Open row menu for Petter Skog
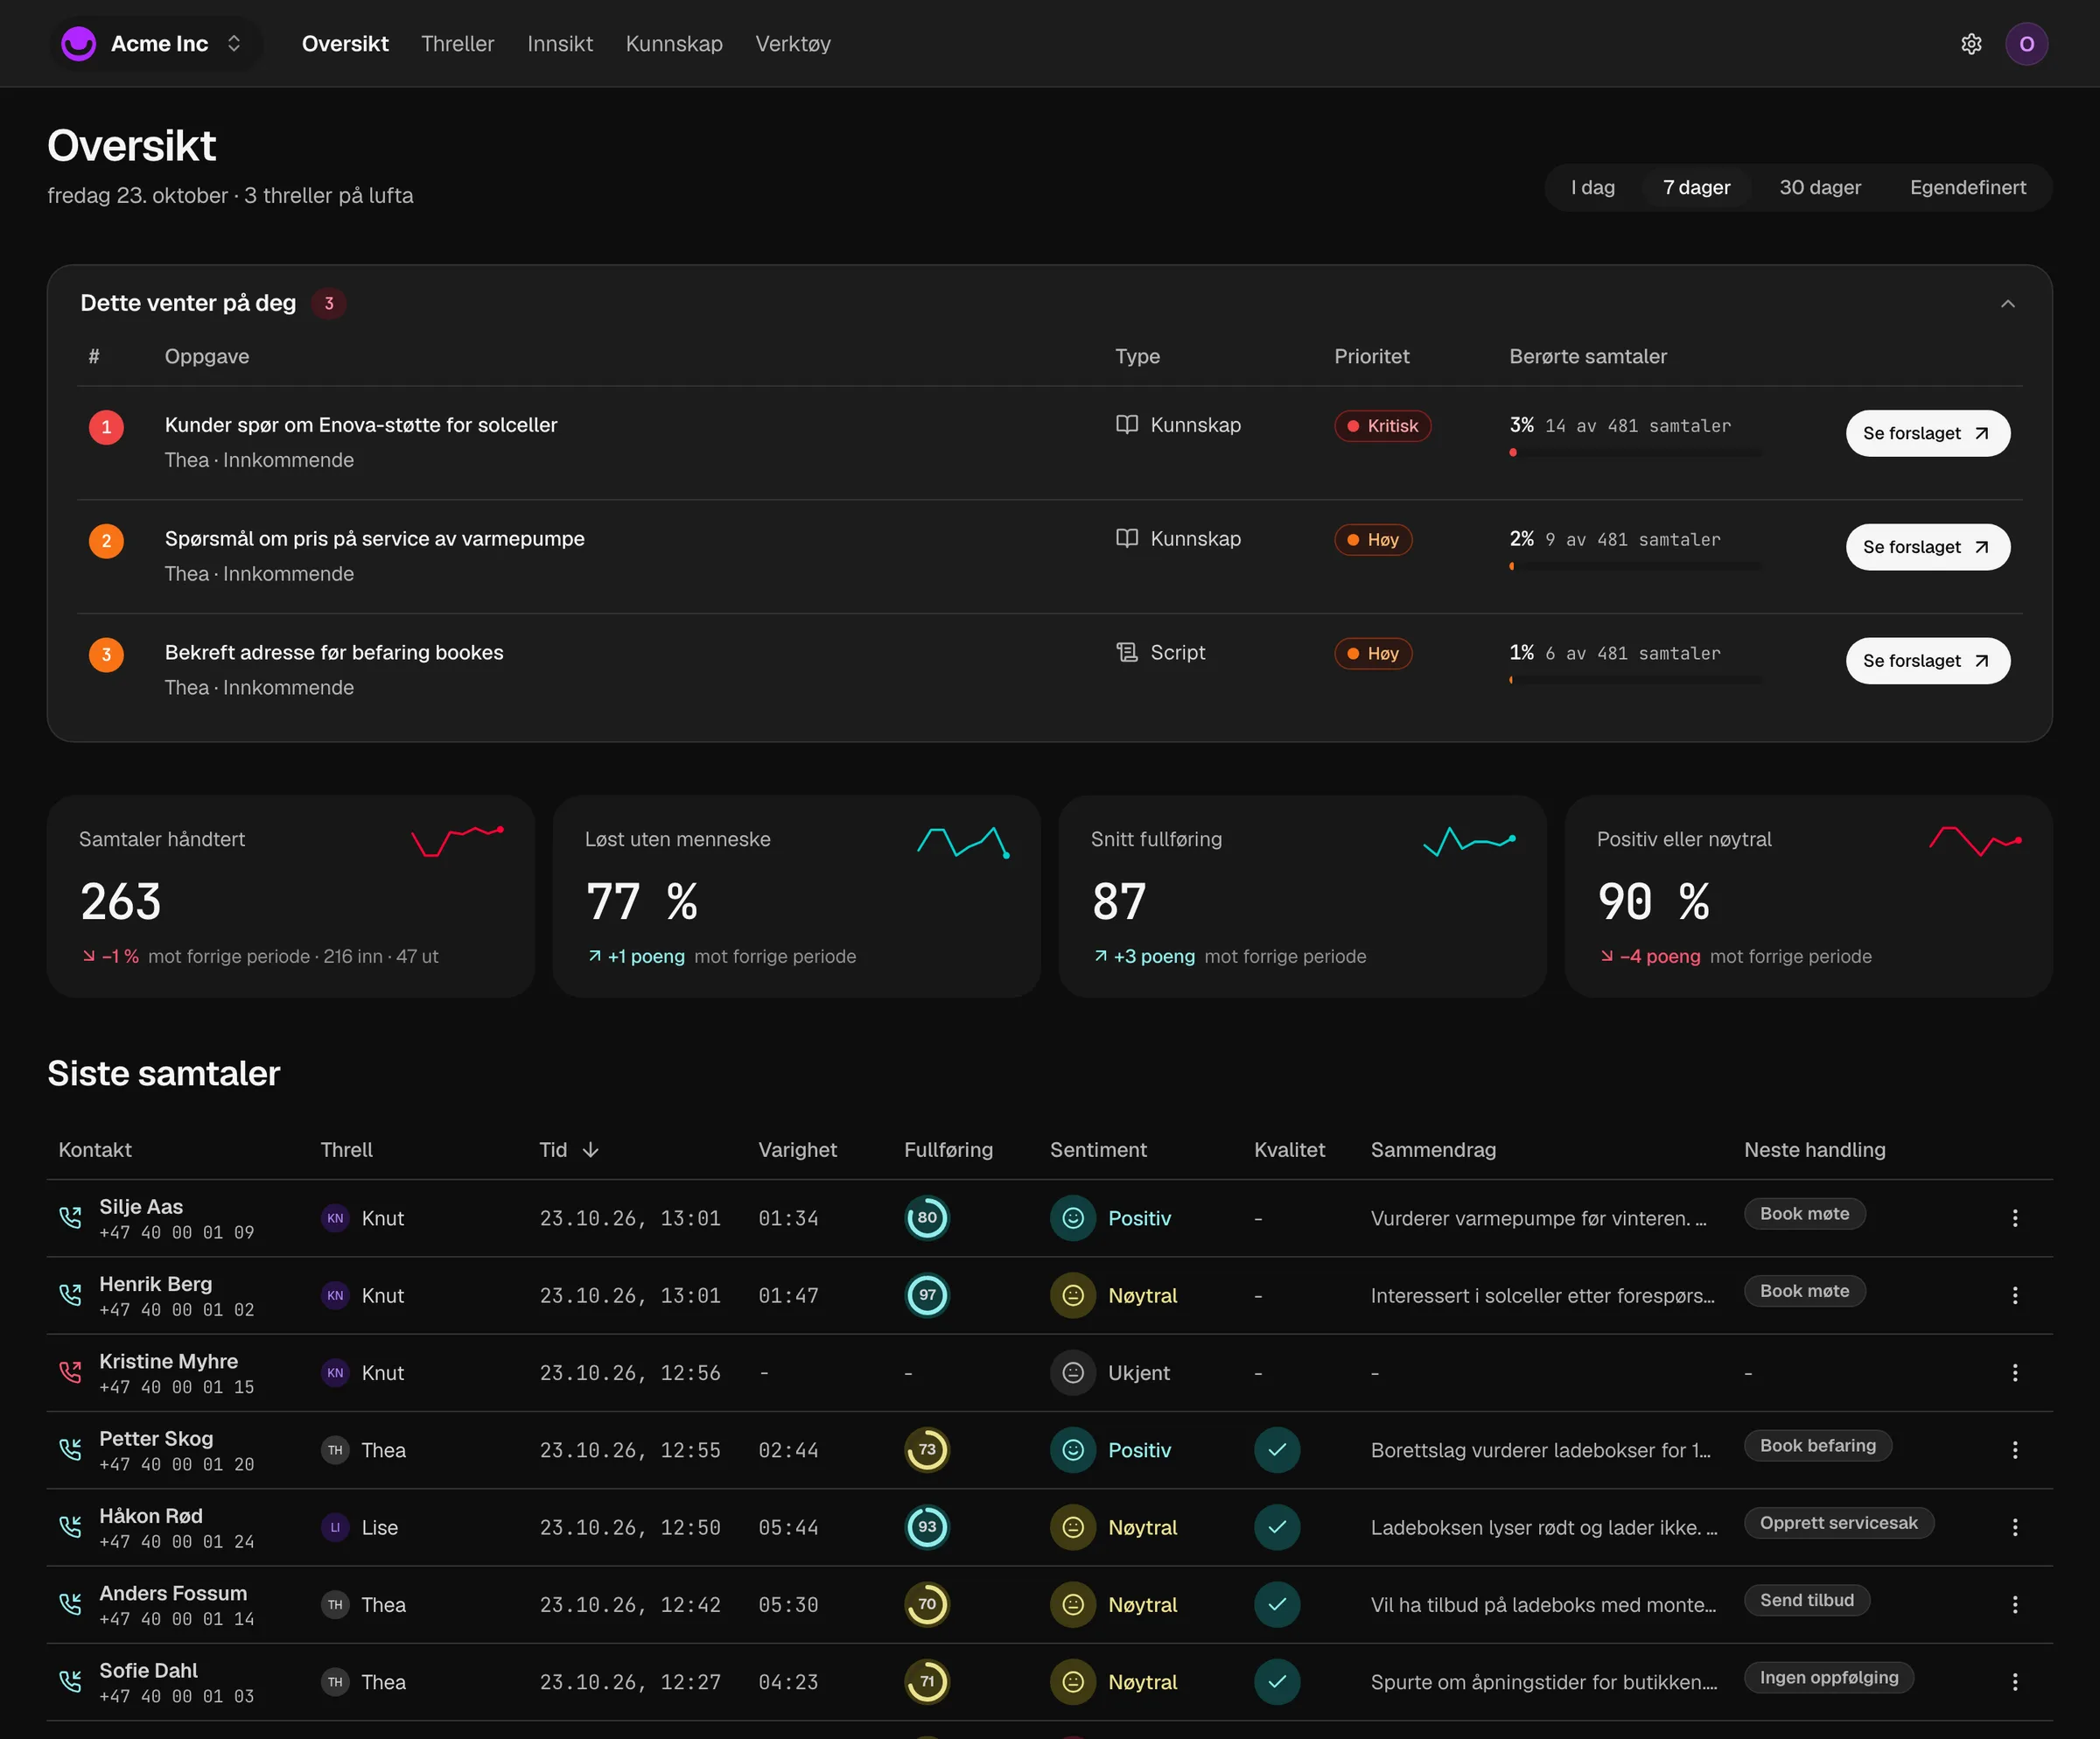The image size is (2100, 1739). point(2015,1450)
